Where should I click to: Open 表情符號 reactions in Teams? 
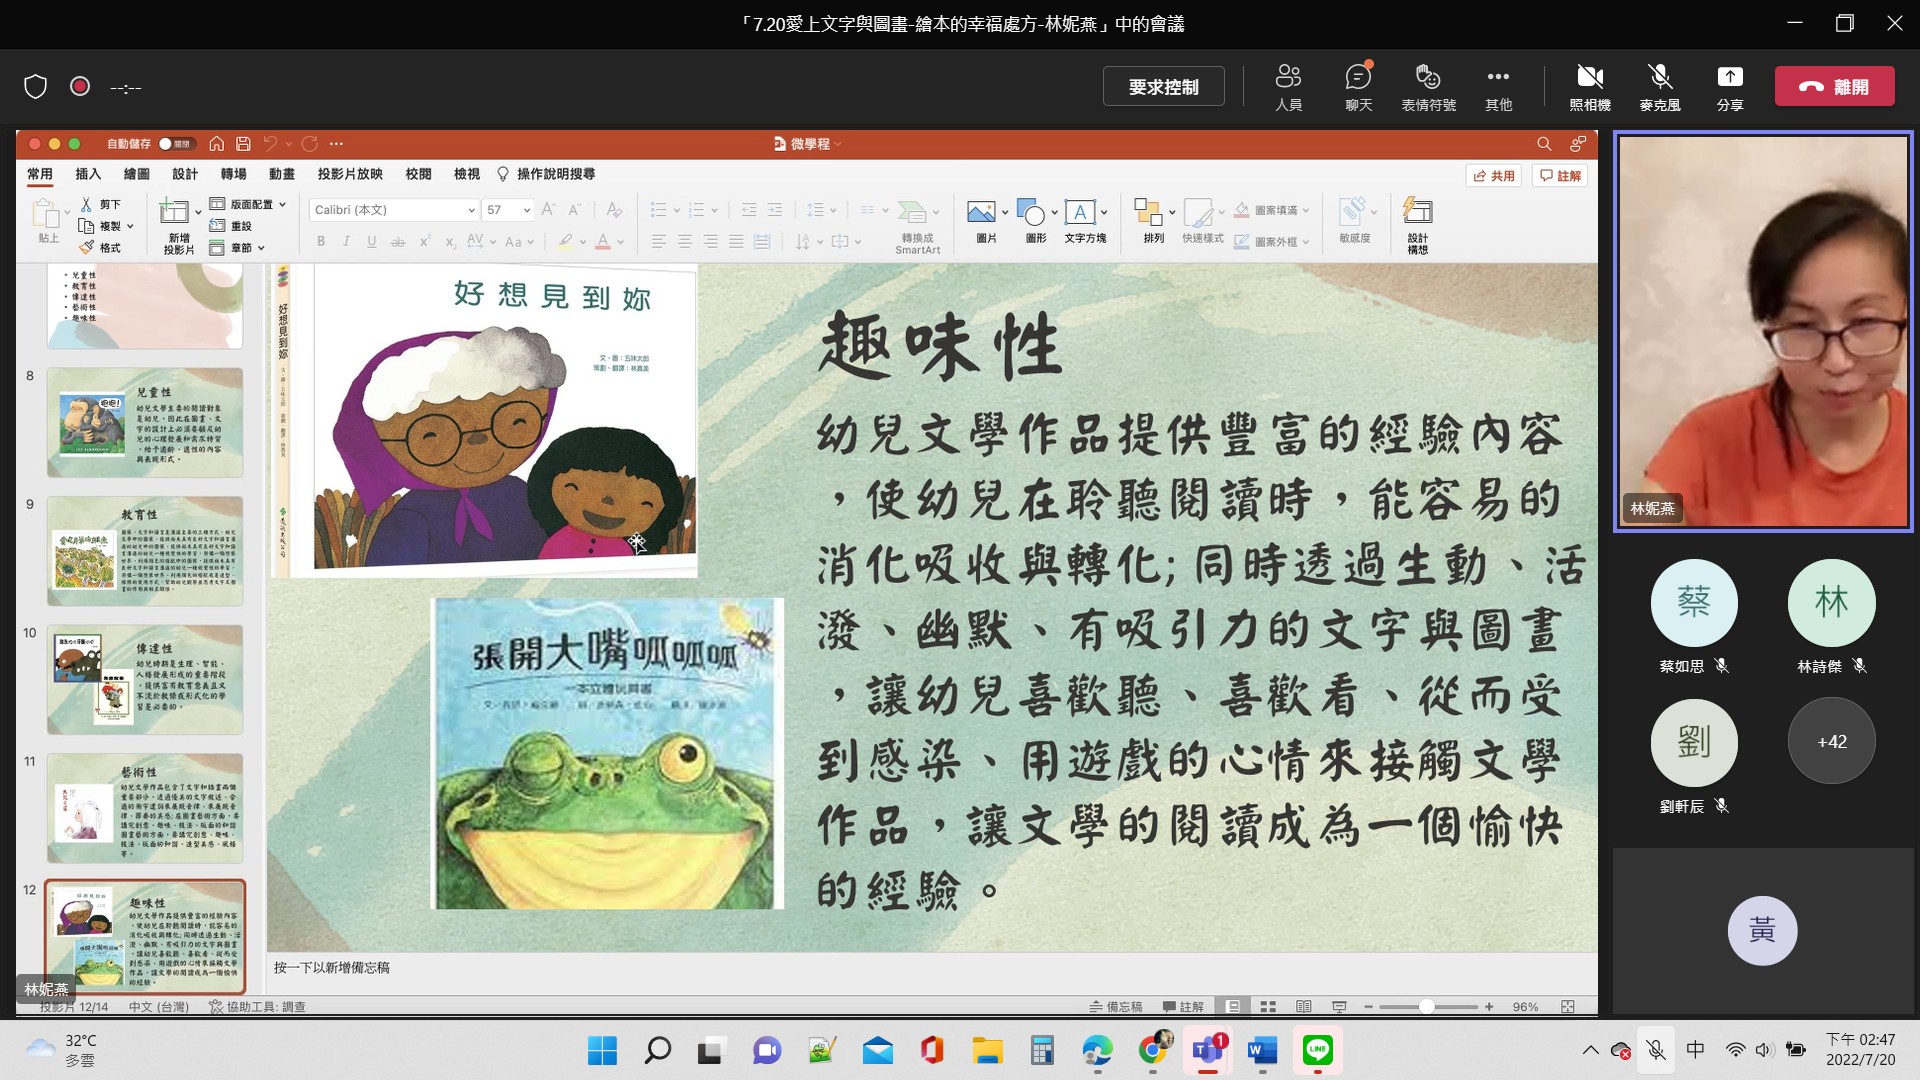click(1428, 87)
